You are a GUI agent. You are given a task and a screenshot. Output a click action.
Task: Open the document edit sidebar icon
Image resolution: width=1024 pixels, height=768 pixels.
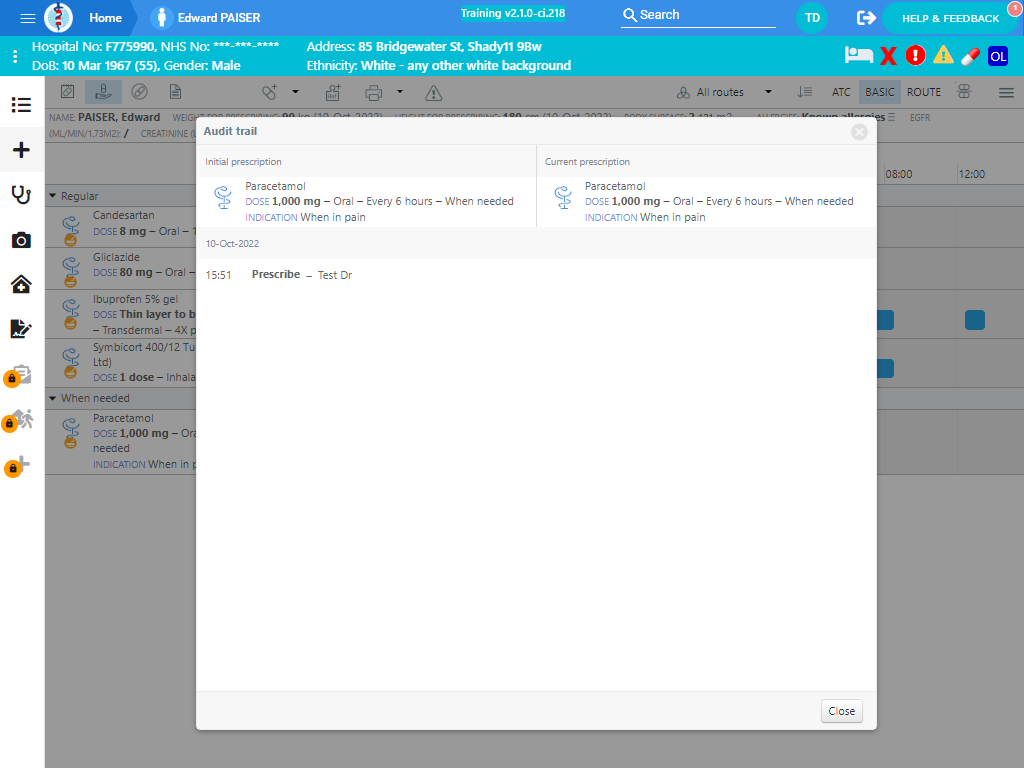coord(22,328)
